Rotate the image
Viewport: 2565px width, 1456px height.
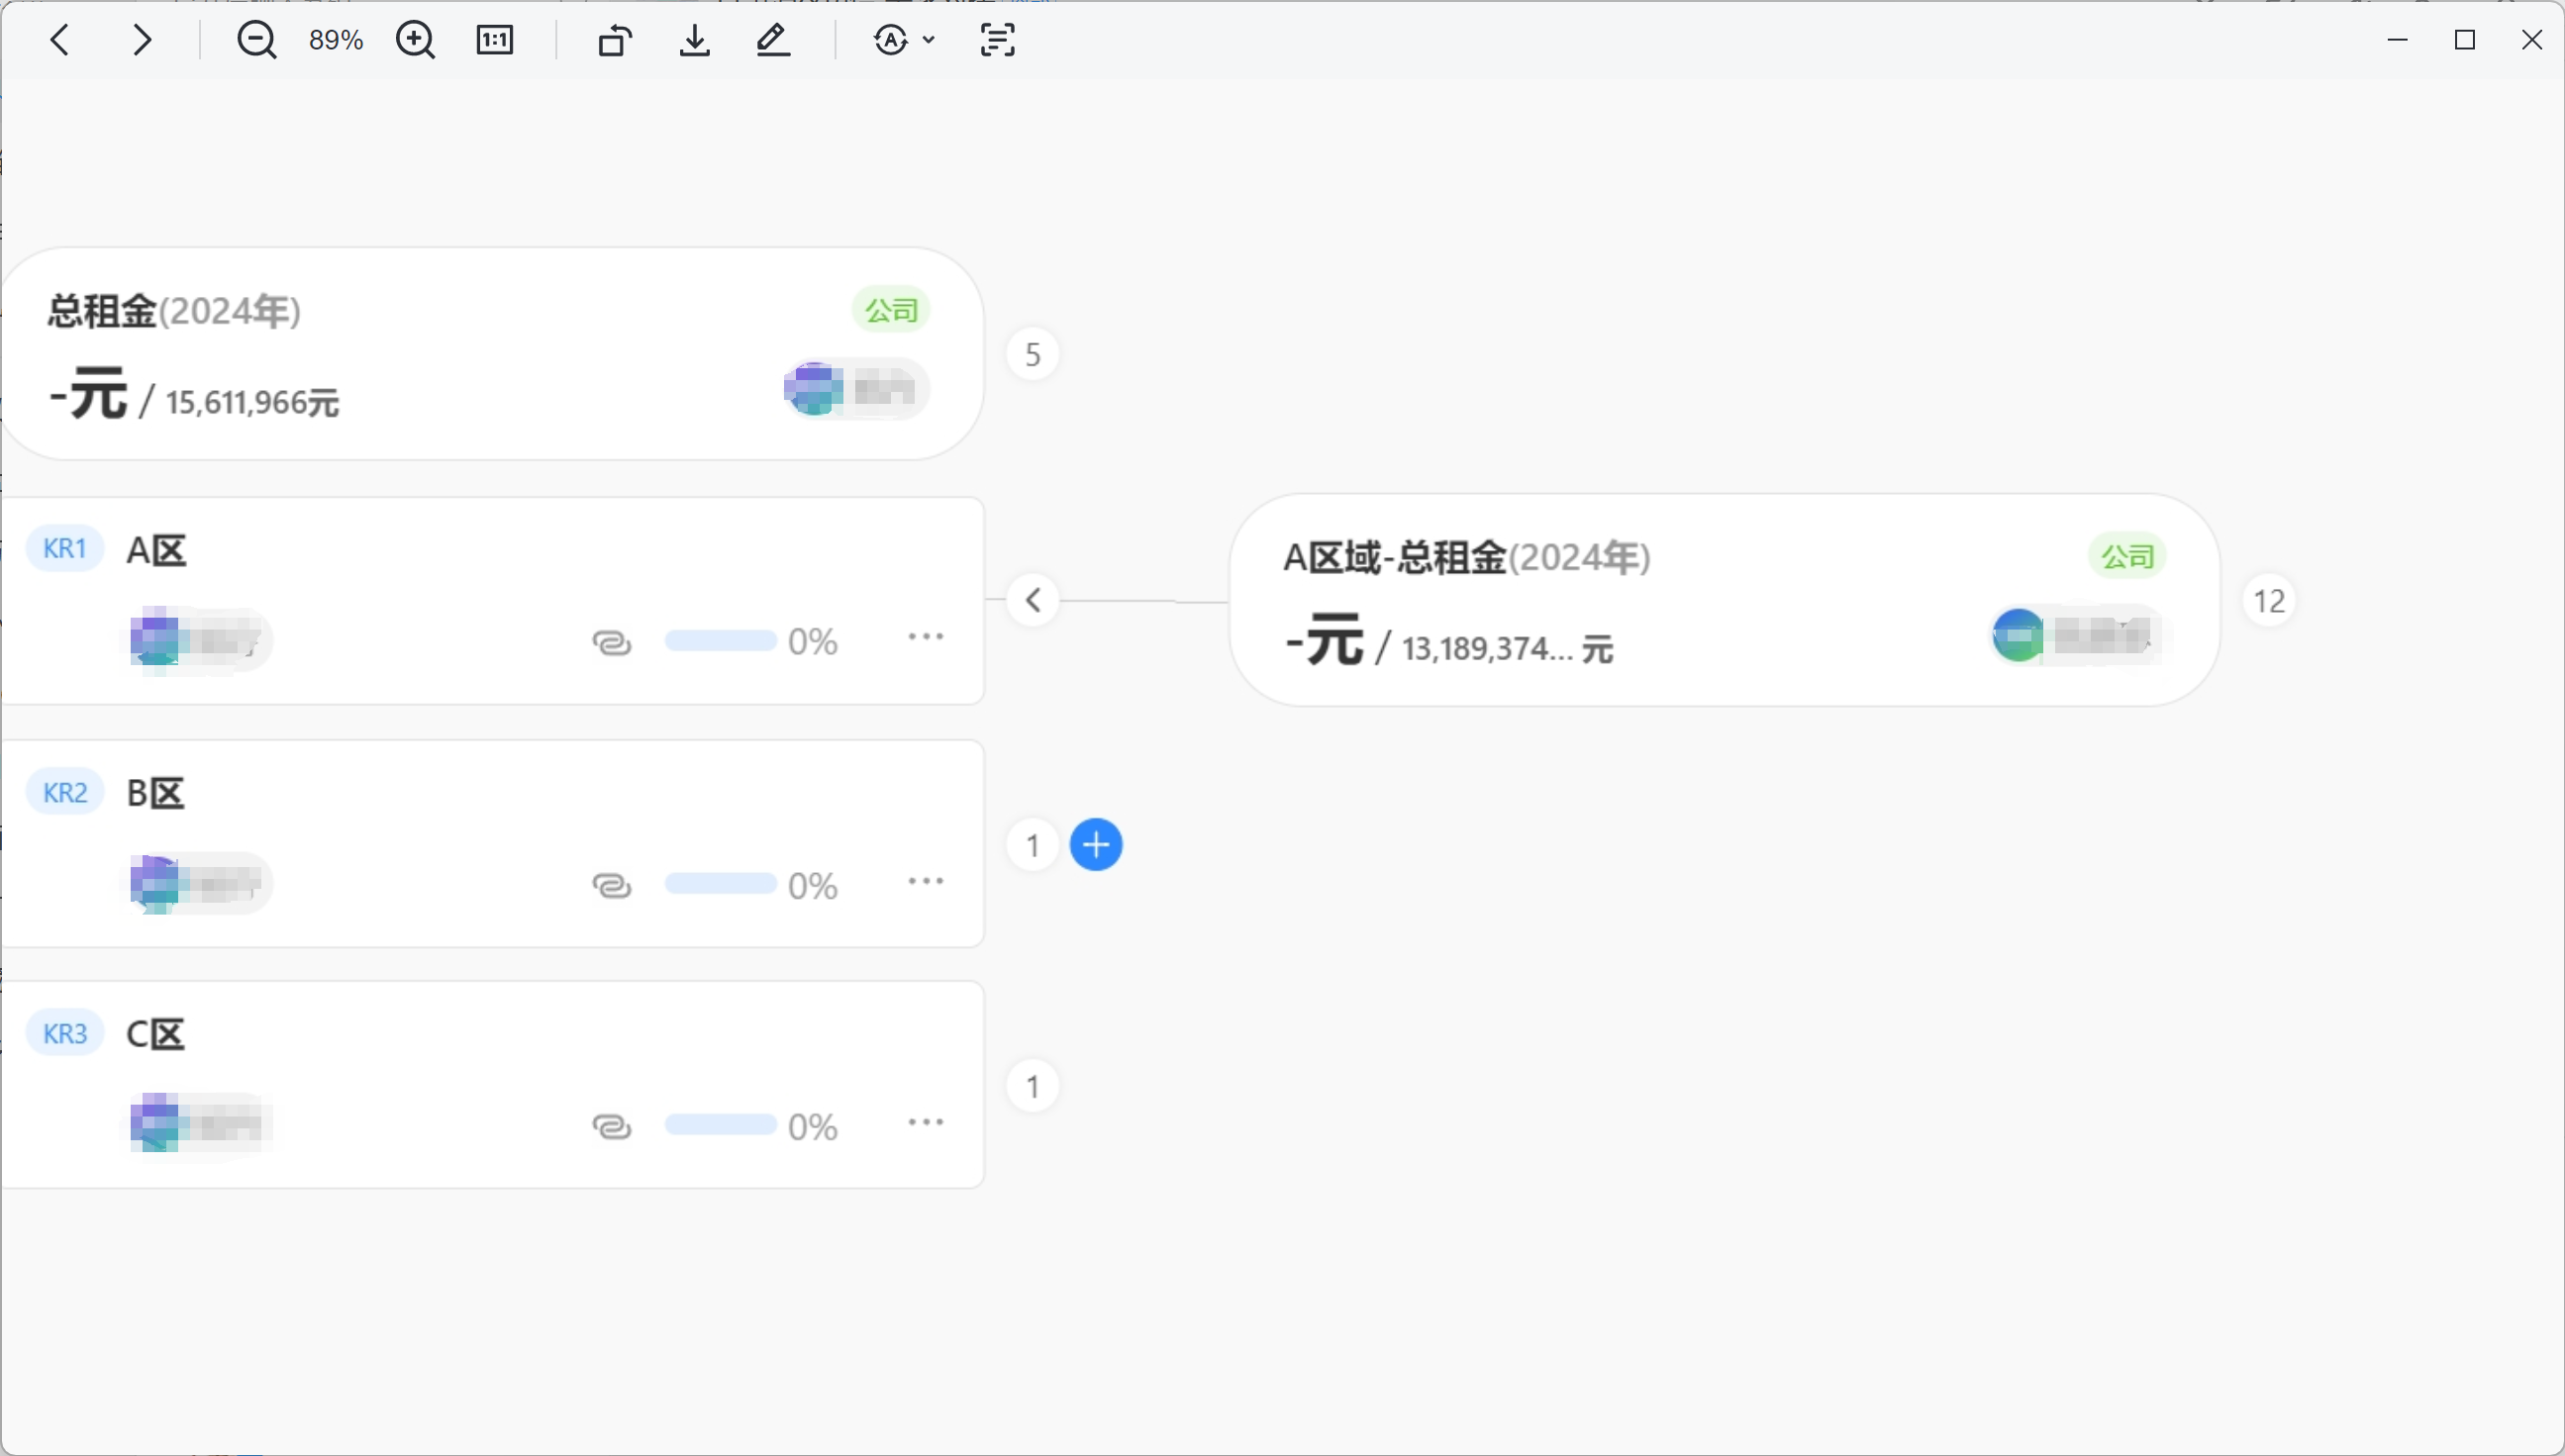click(615, 40)
